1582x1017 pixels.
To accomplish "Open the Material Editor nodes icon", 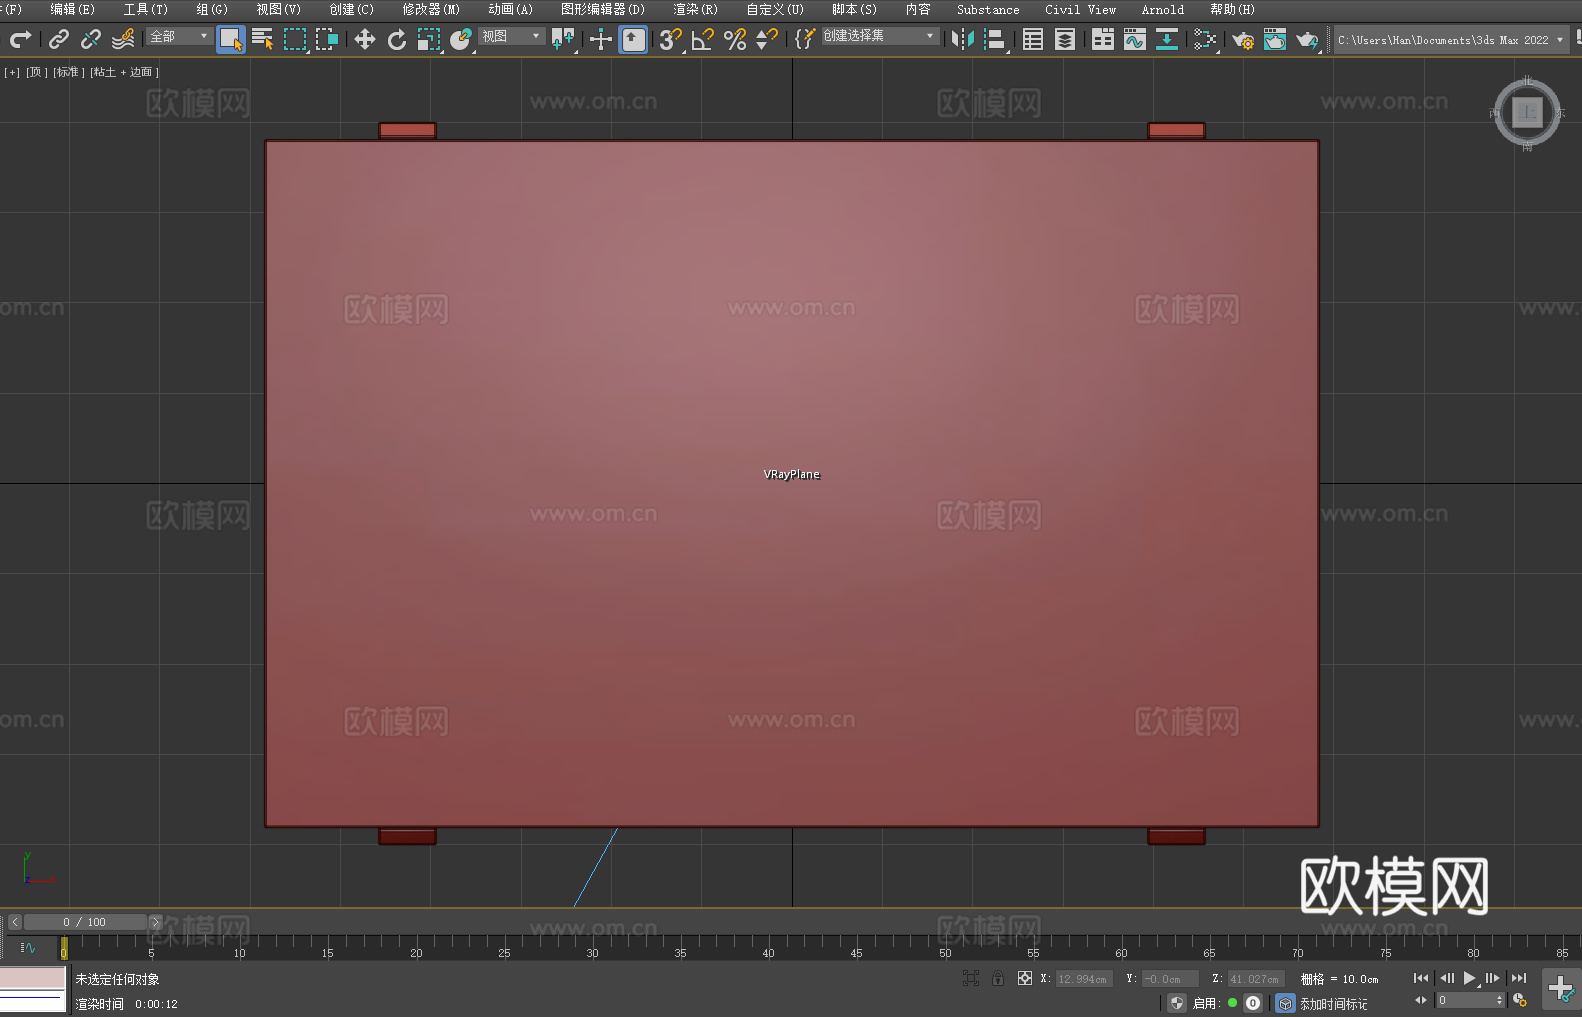I will tap(1205, 39).
